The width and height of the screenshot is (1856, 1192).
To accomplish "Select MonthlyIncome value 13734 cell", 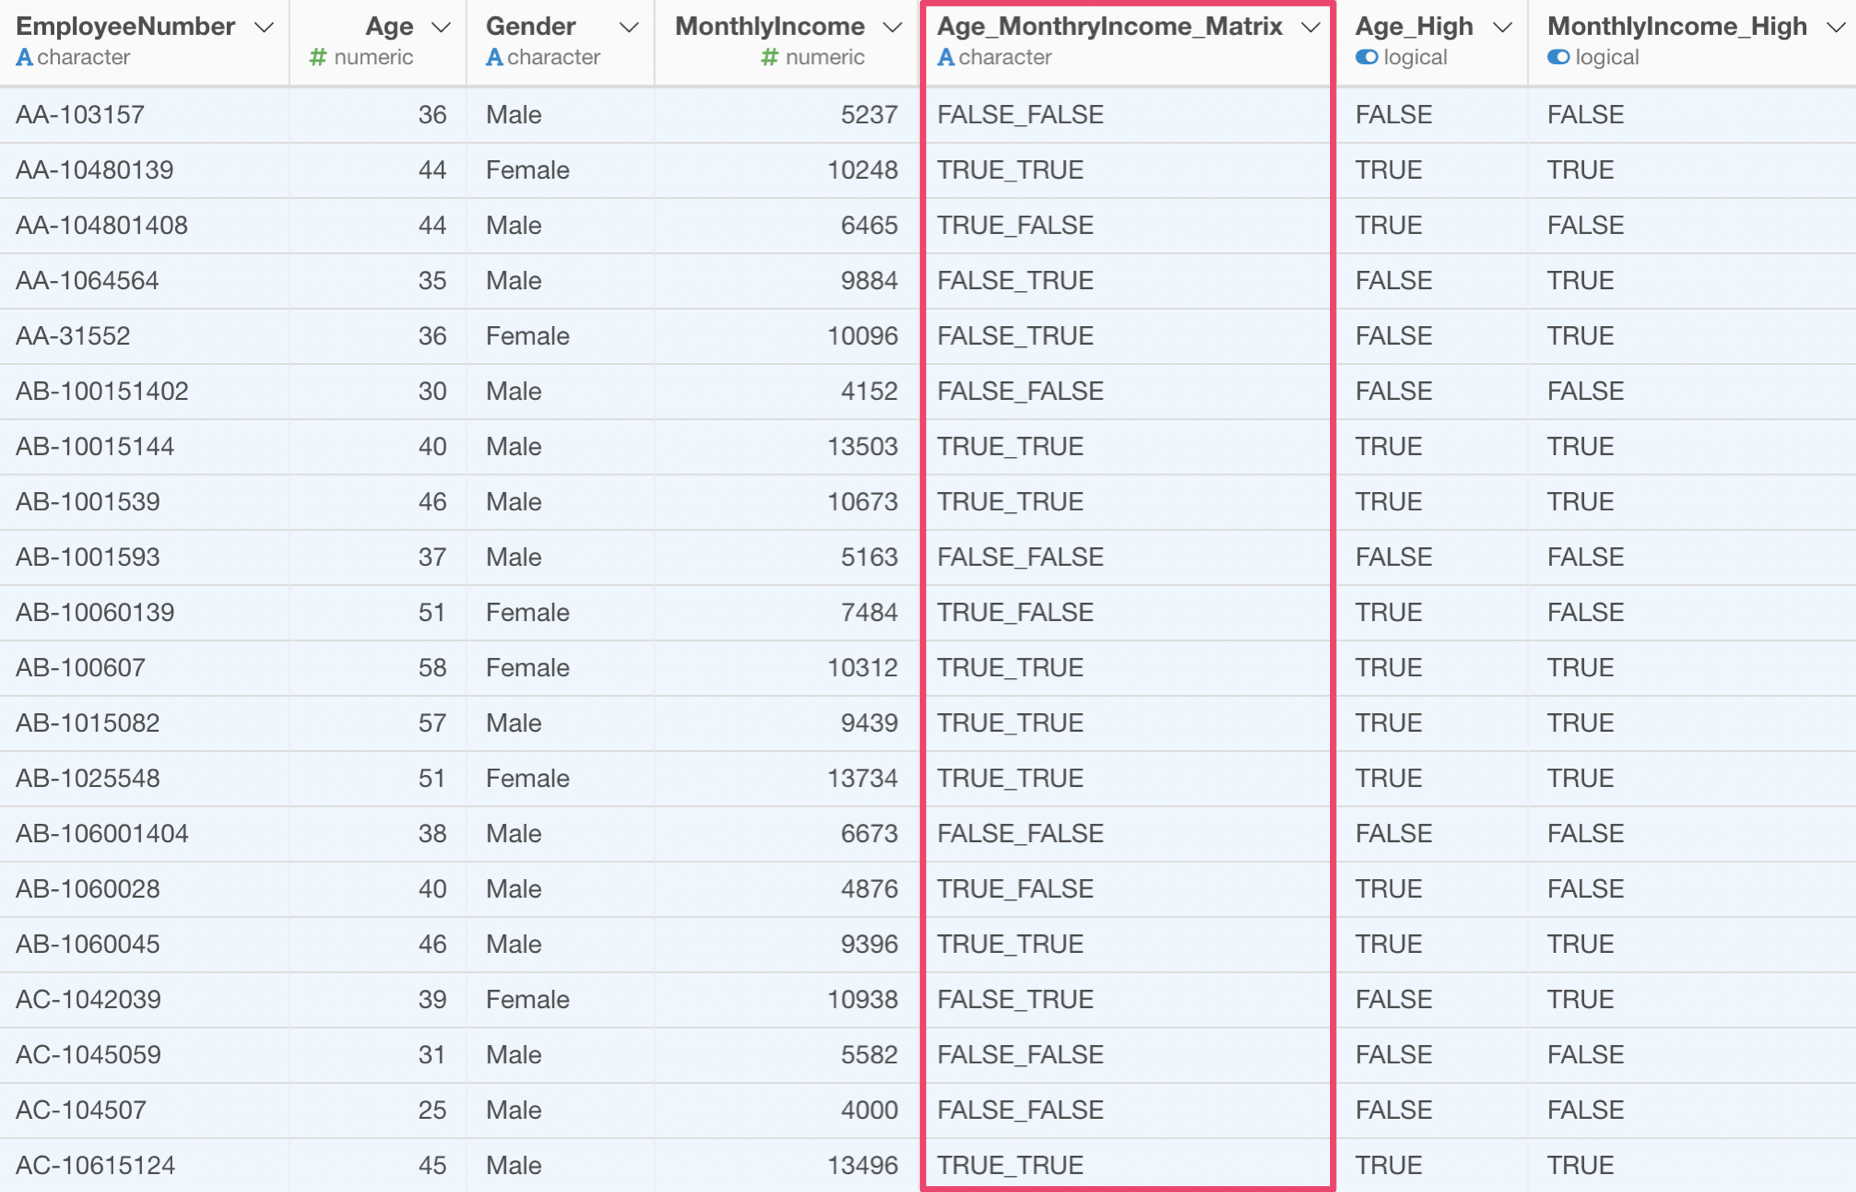I will point(787,778).
